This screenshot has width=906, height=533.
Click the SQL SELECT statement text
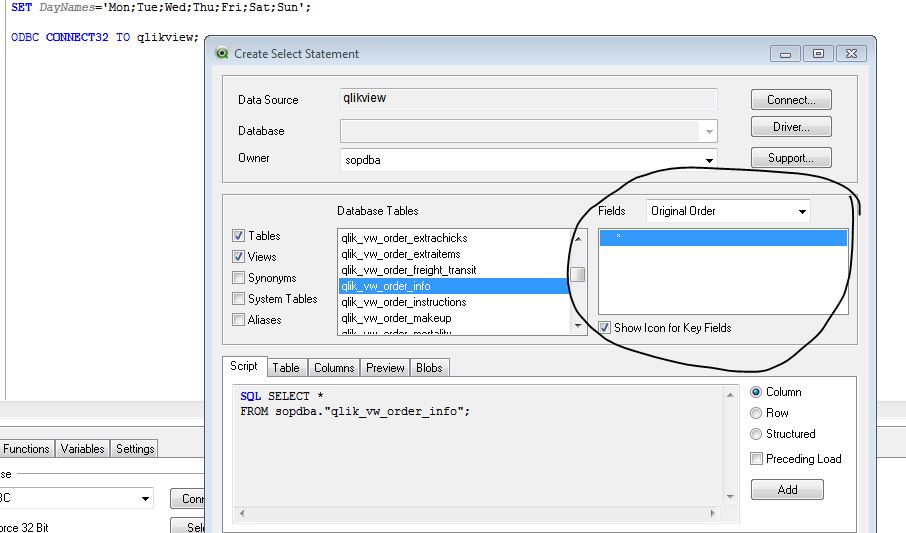(355, 404)
